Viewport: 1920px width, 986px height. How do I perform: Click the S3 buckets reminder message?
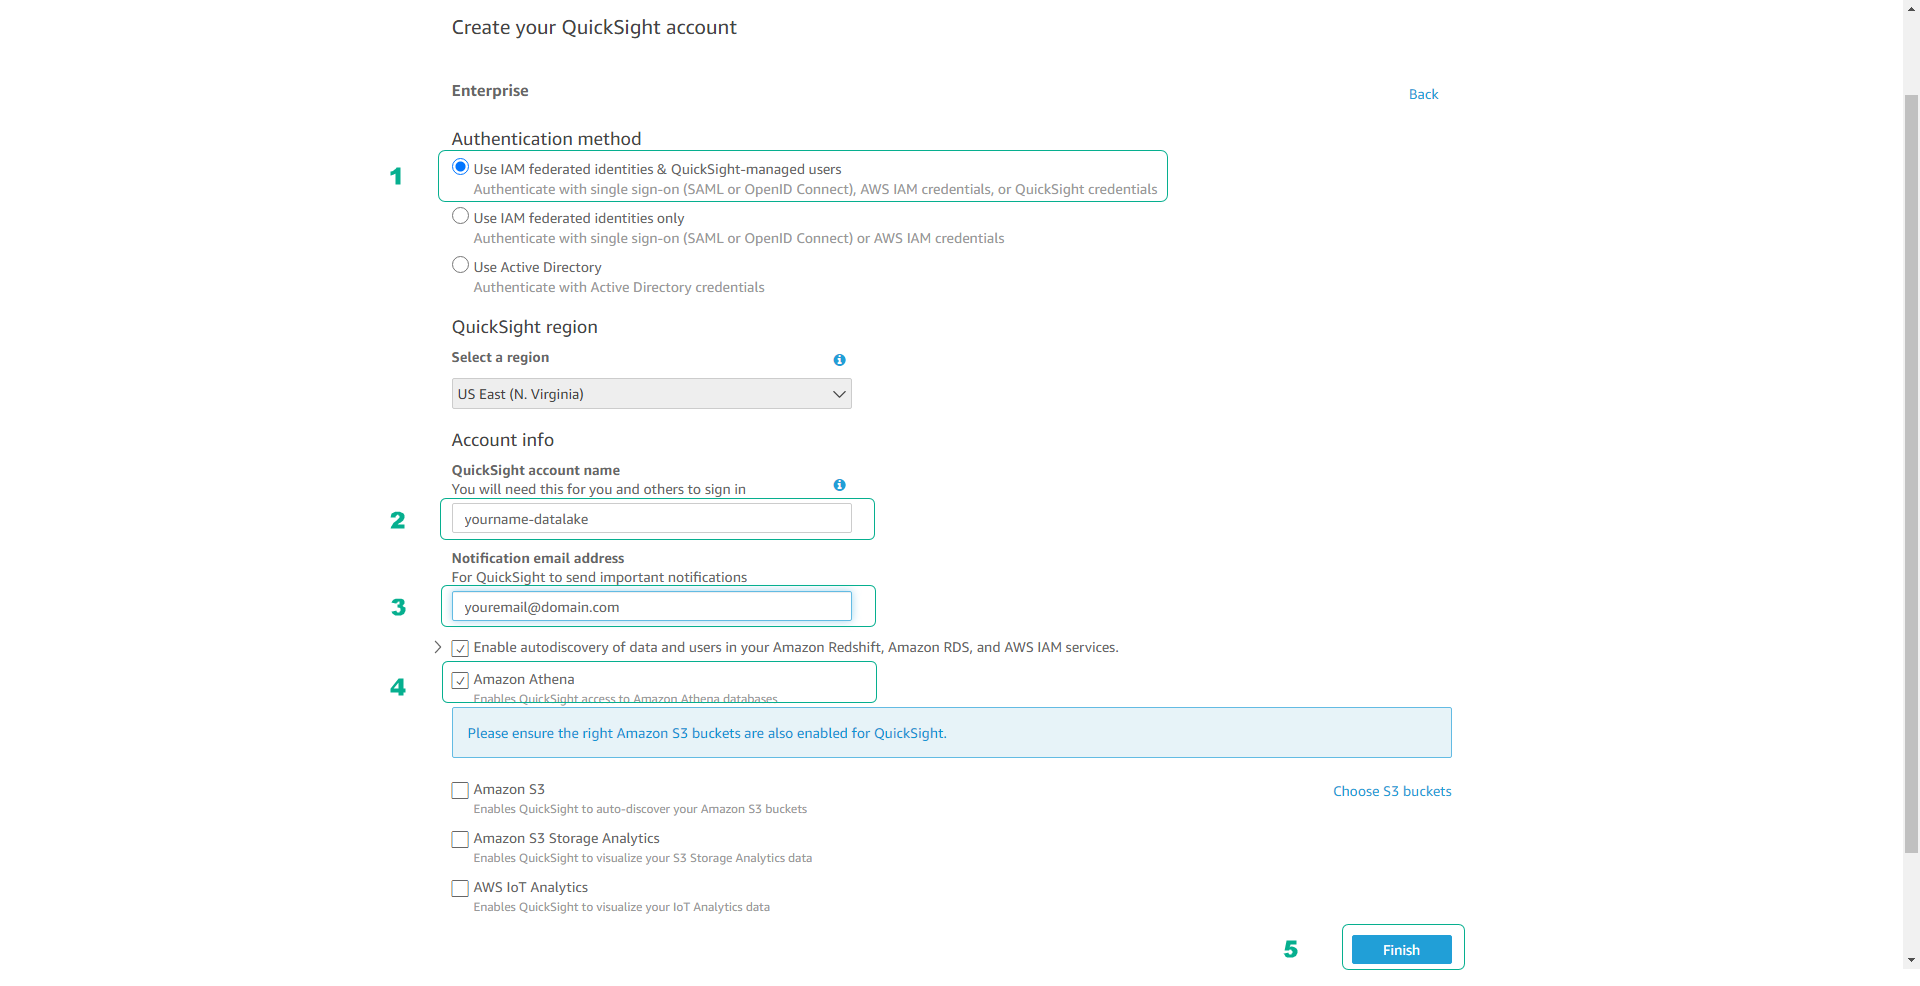pos(951,733)
